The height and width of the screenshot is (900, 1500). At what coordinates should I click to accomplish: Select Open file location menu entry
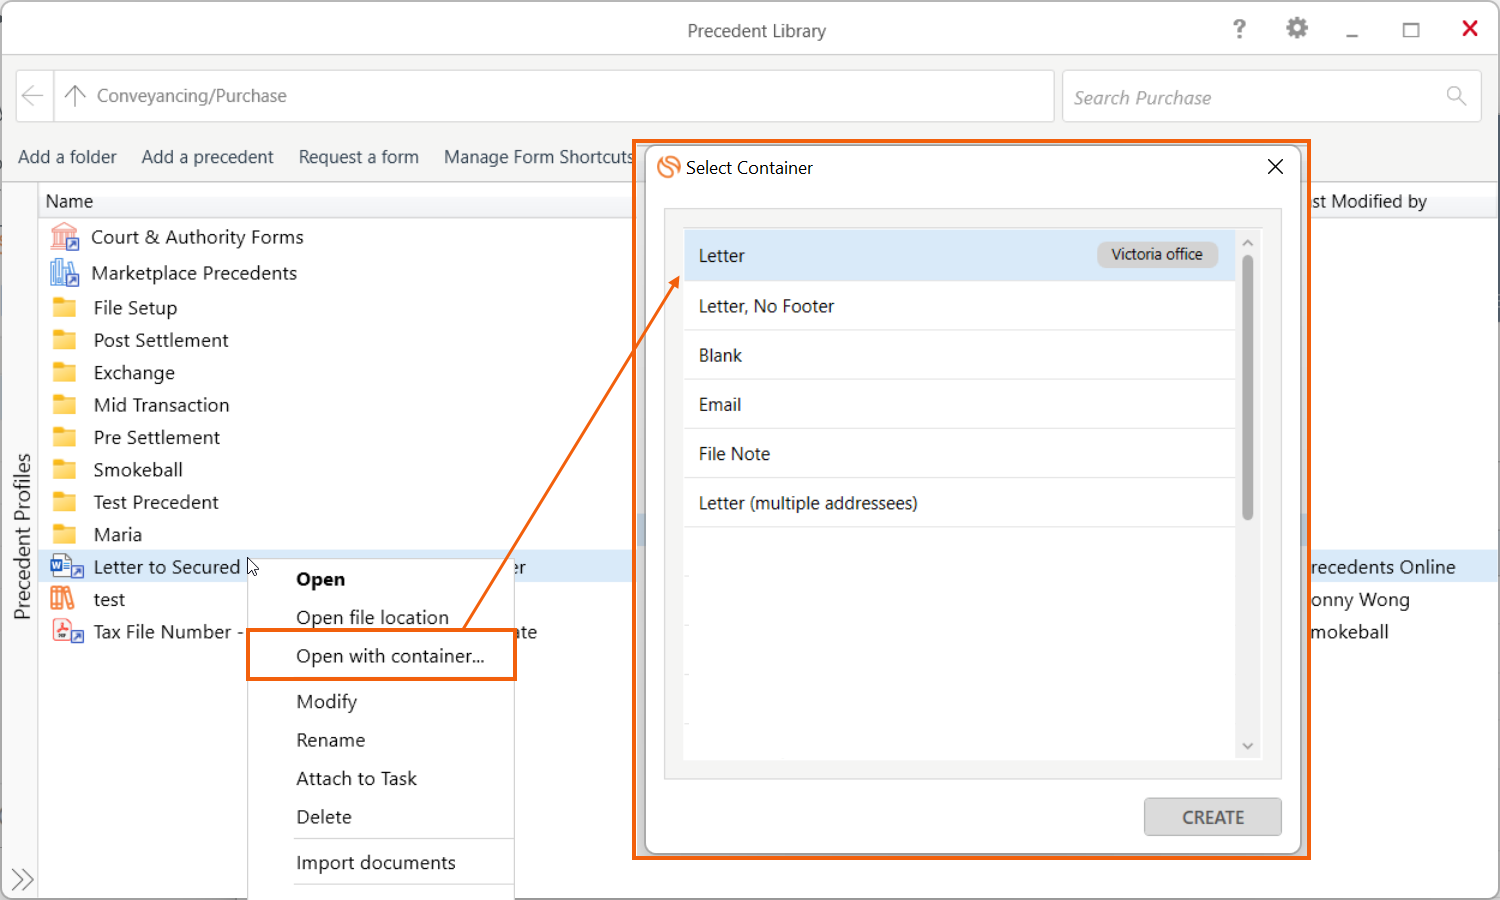[x=372, y=618]
